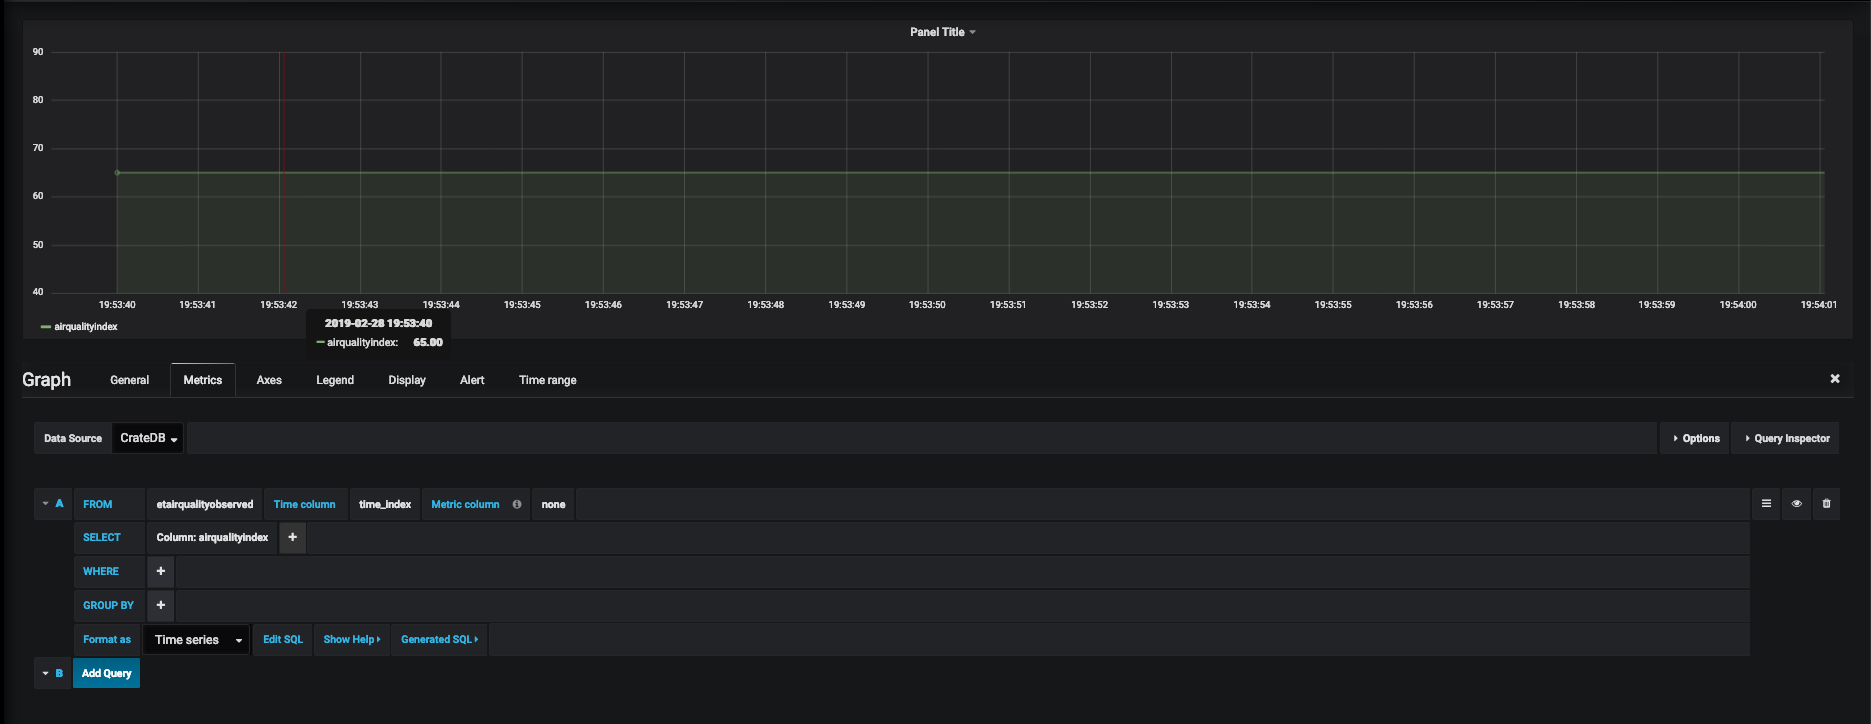Click the 60 y-axis label
1871x724 pixels.
point(38,196)
